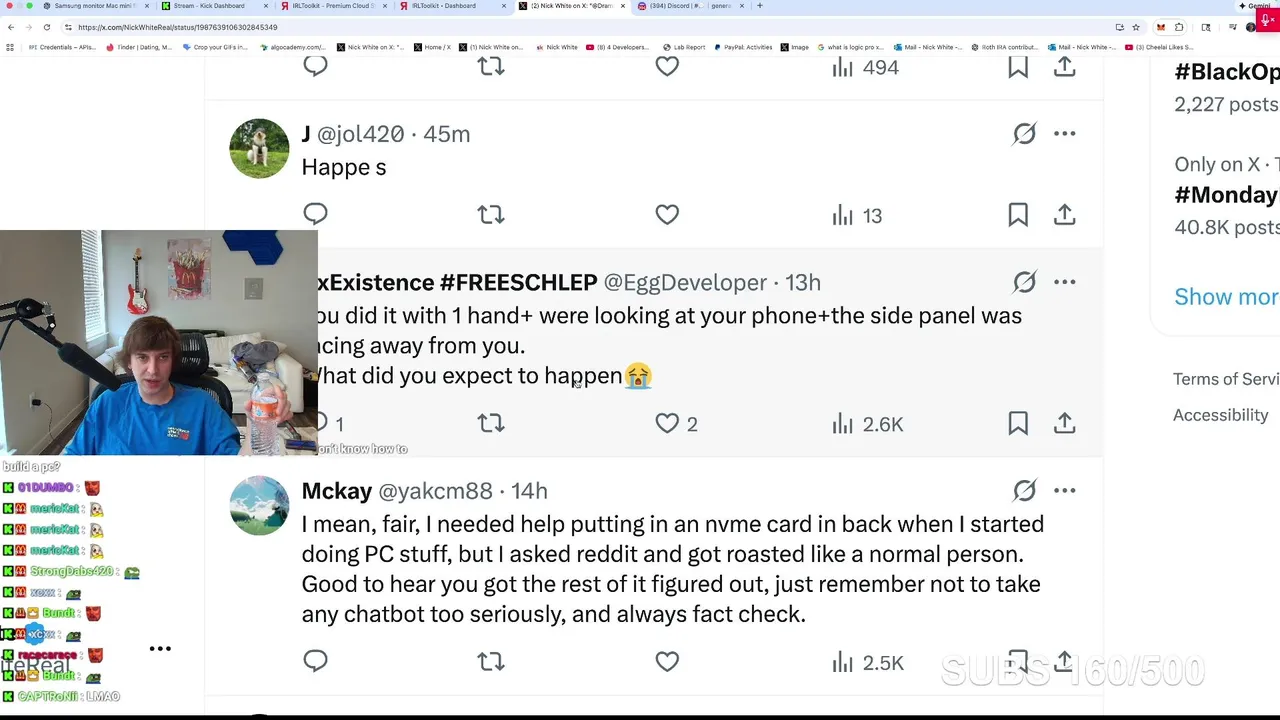
Task: Open more options for @jol420 reply
Action: pyautogui.click(x=1064, y=134)
